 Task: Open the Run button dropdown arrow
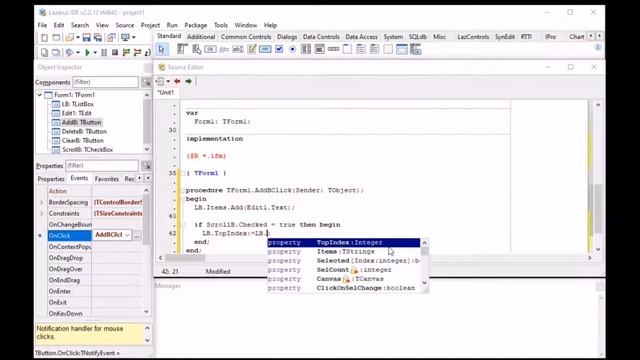95,53
